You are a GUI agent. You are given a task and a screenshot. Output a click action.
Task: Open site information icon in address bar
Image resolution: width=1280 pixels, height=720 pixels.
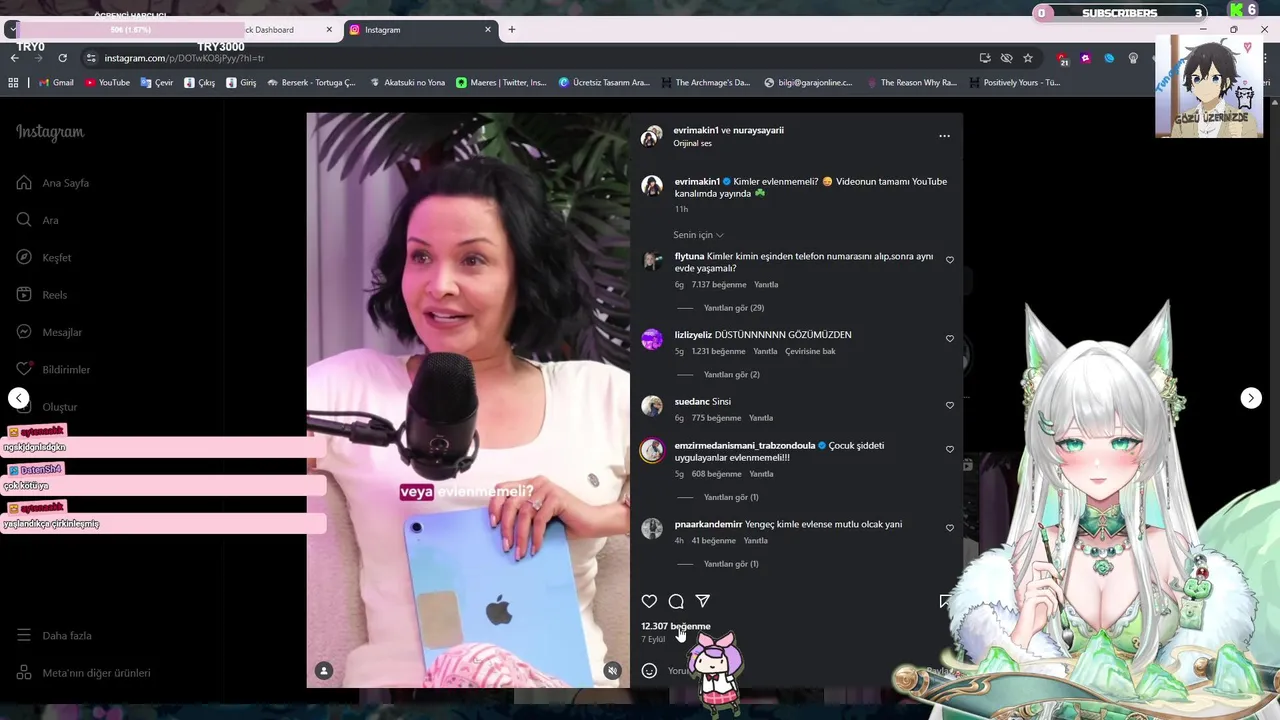[x=91, y=58]
